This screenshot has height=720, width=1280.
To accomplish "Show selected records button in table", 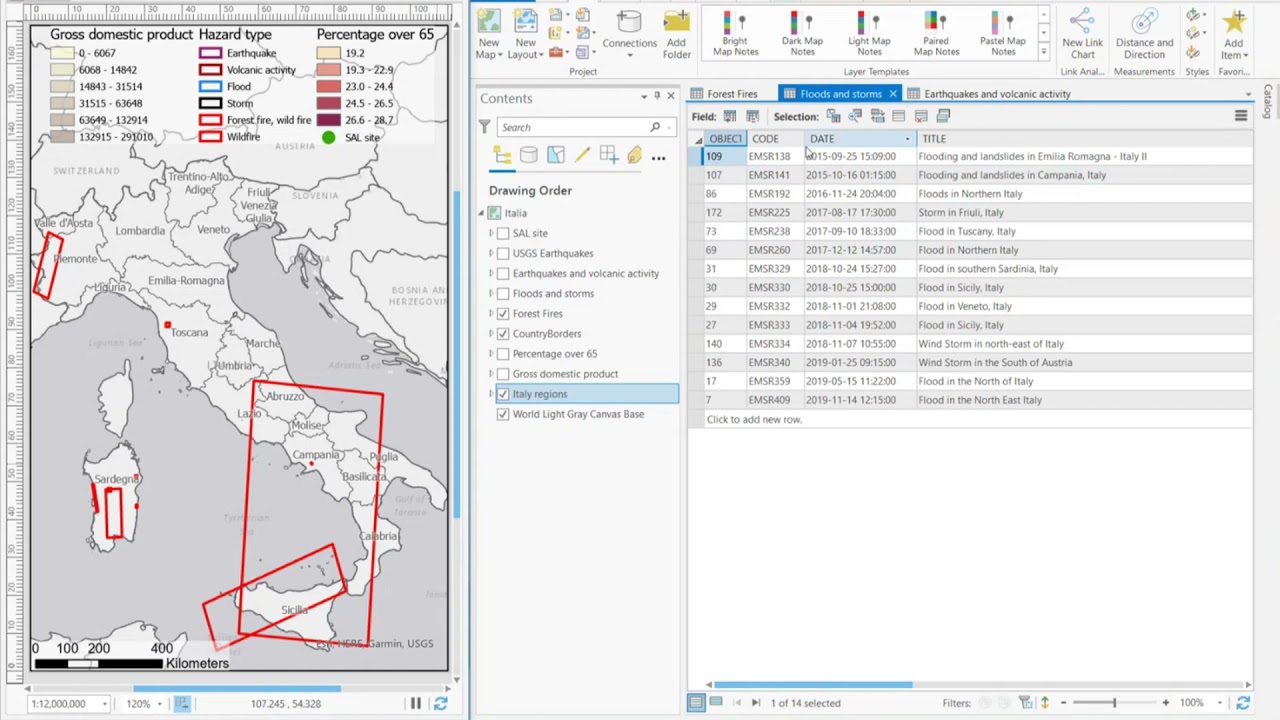I will point(716,703).
